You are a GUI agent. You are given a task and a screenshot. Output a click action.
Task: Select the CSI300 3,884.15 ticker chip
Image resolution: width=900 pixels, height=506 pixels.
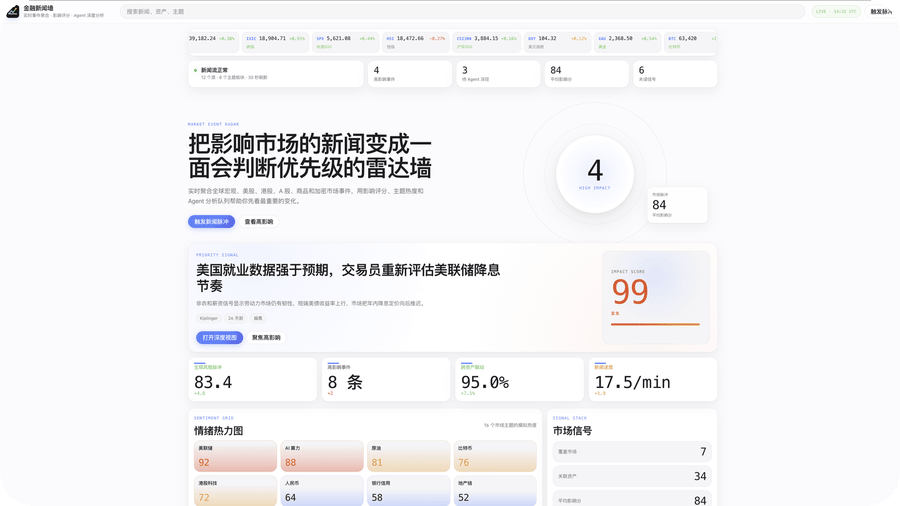coord(486,42)
